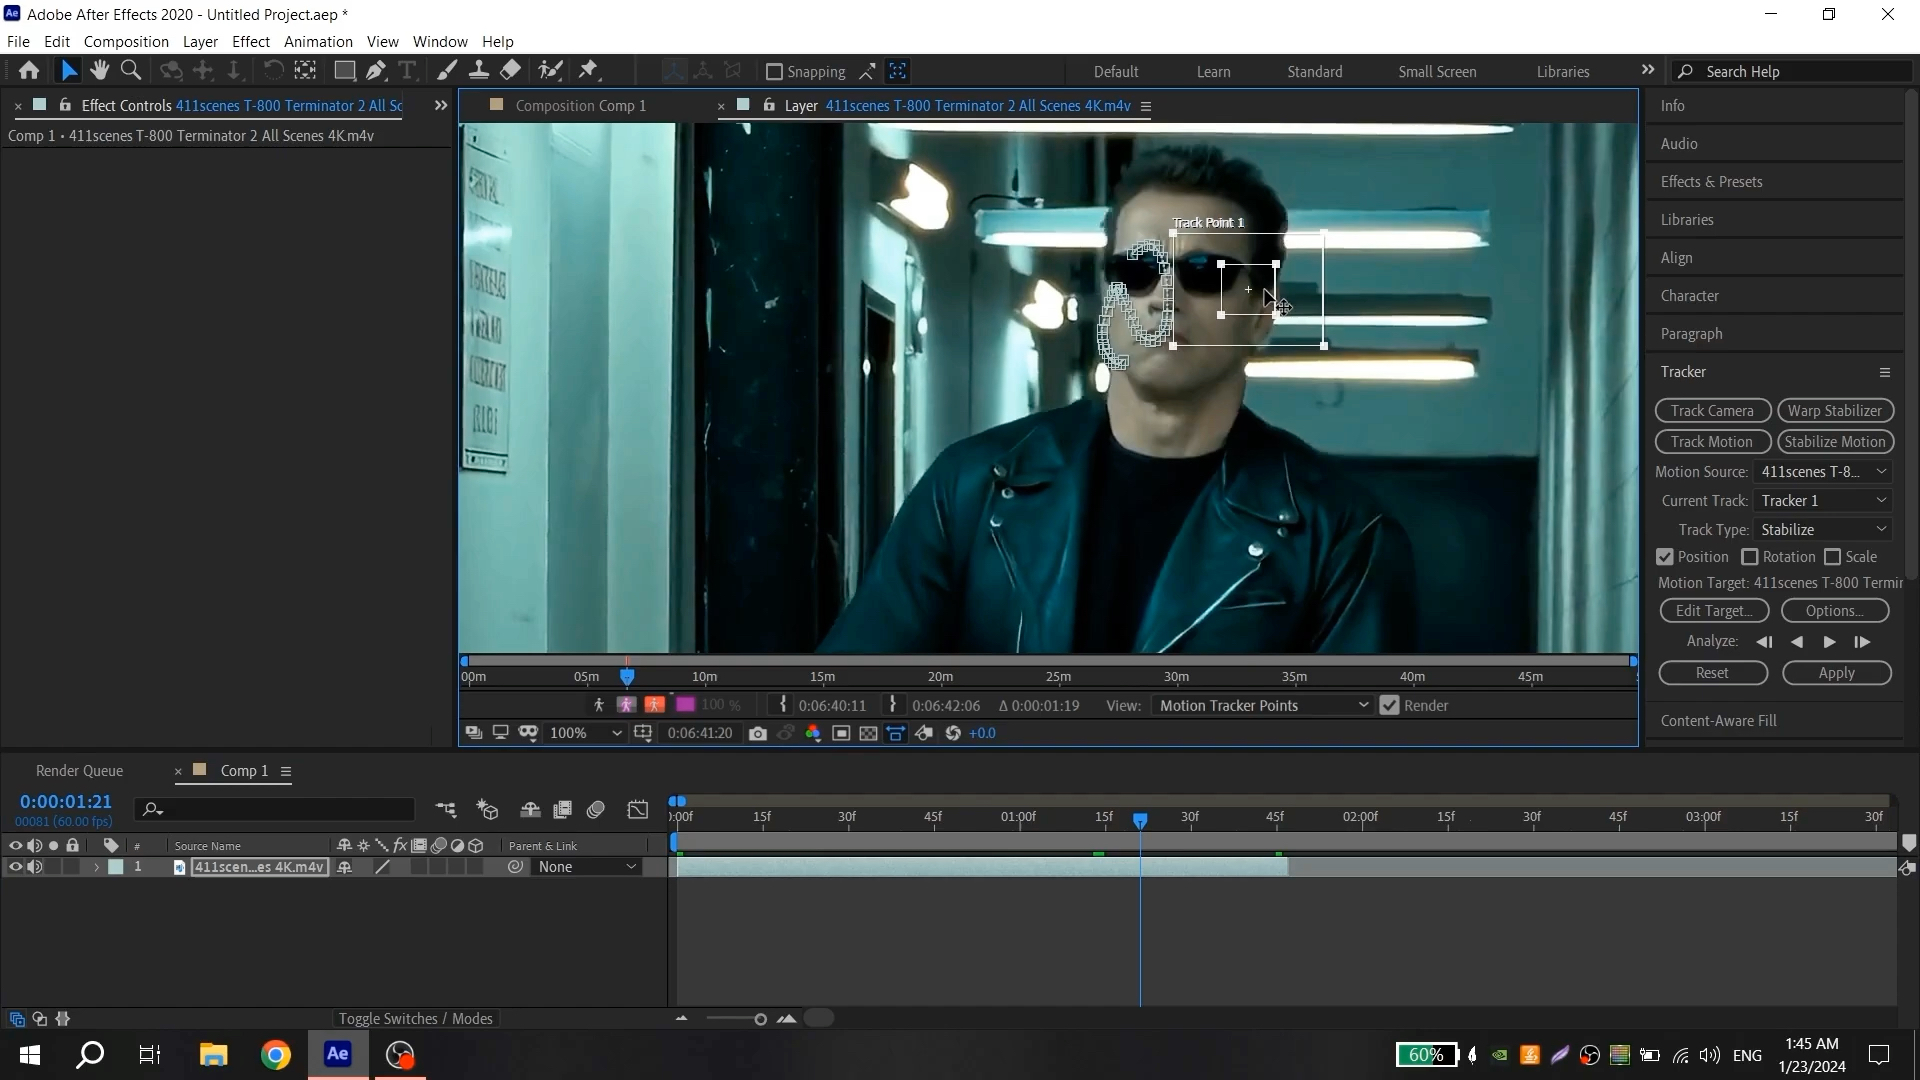Hide layer 1 with the eye toggle
Viewport: 1920px width, 1080px height.
tap(15, 868)
